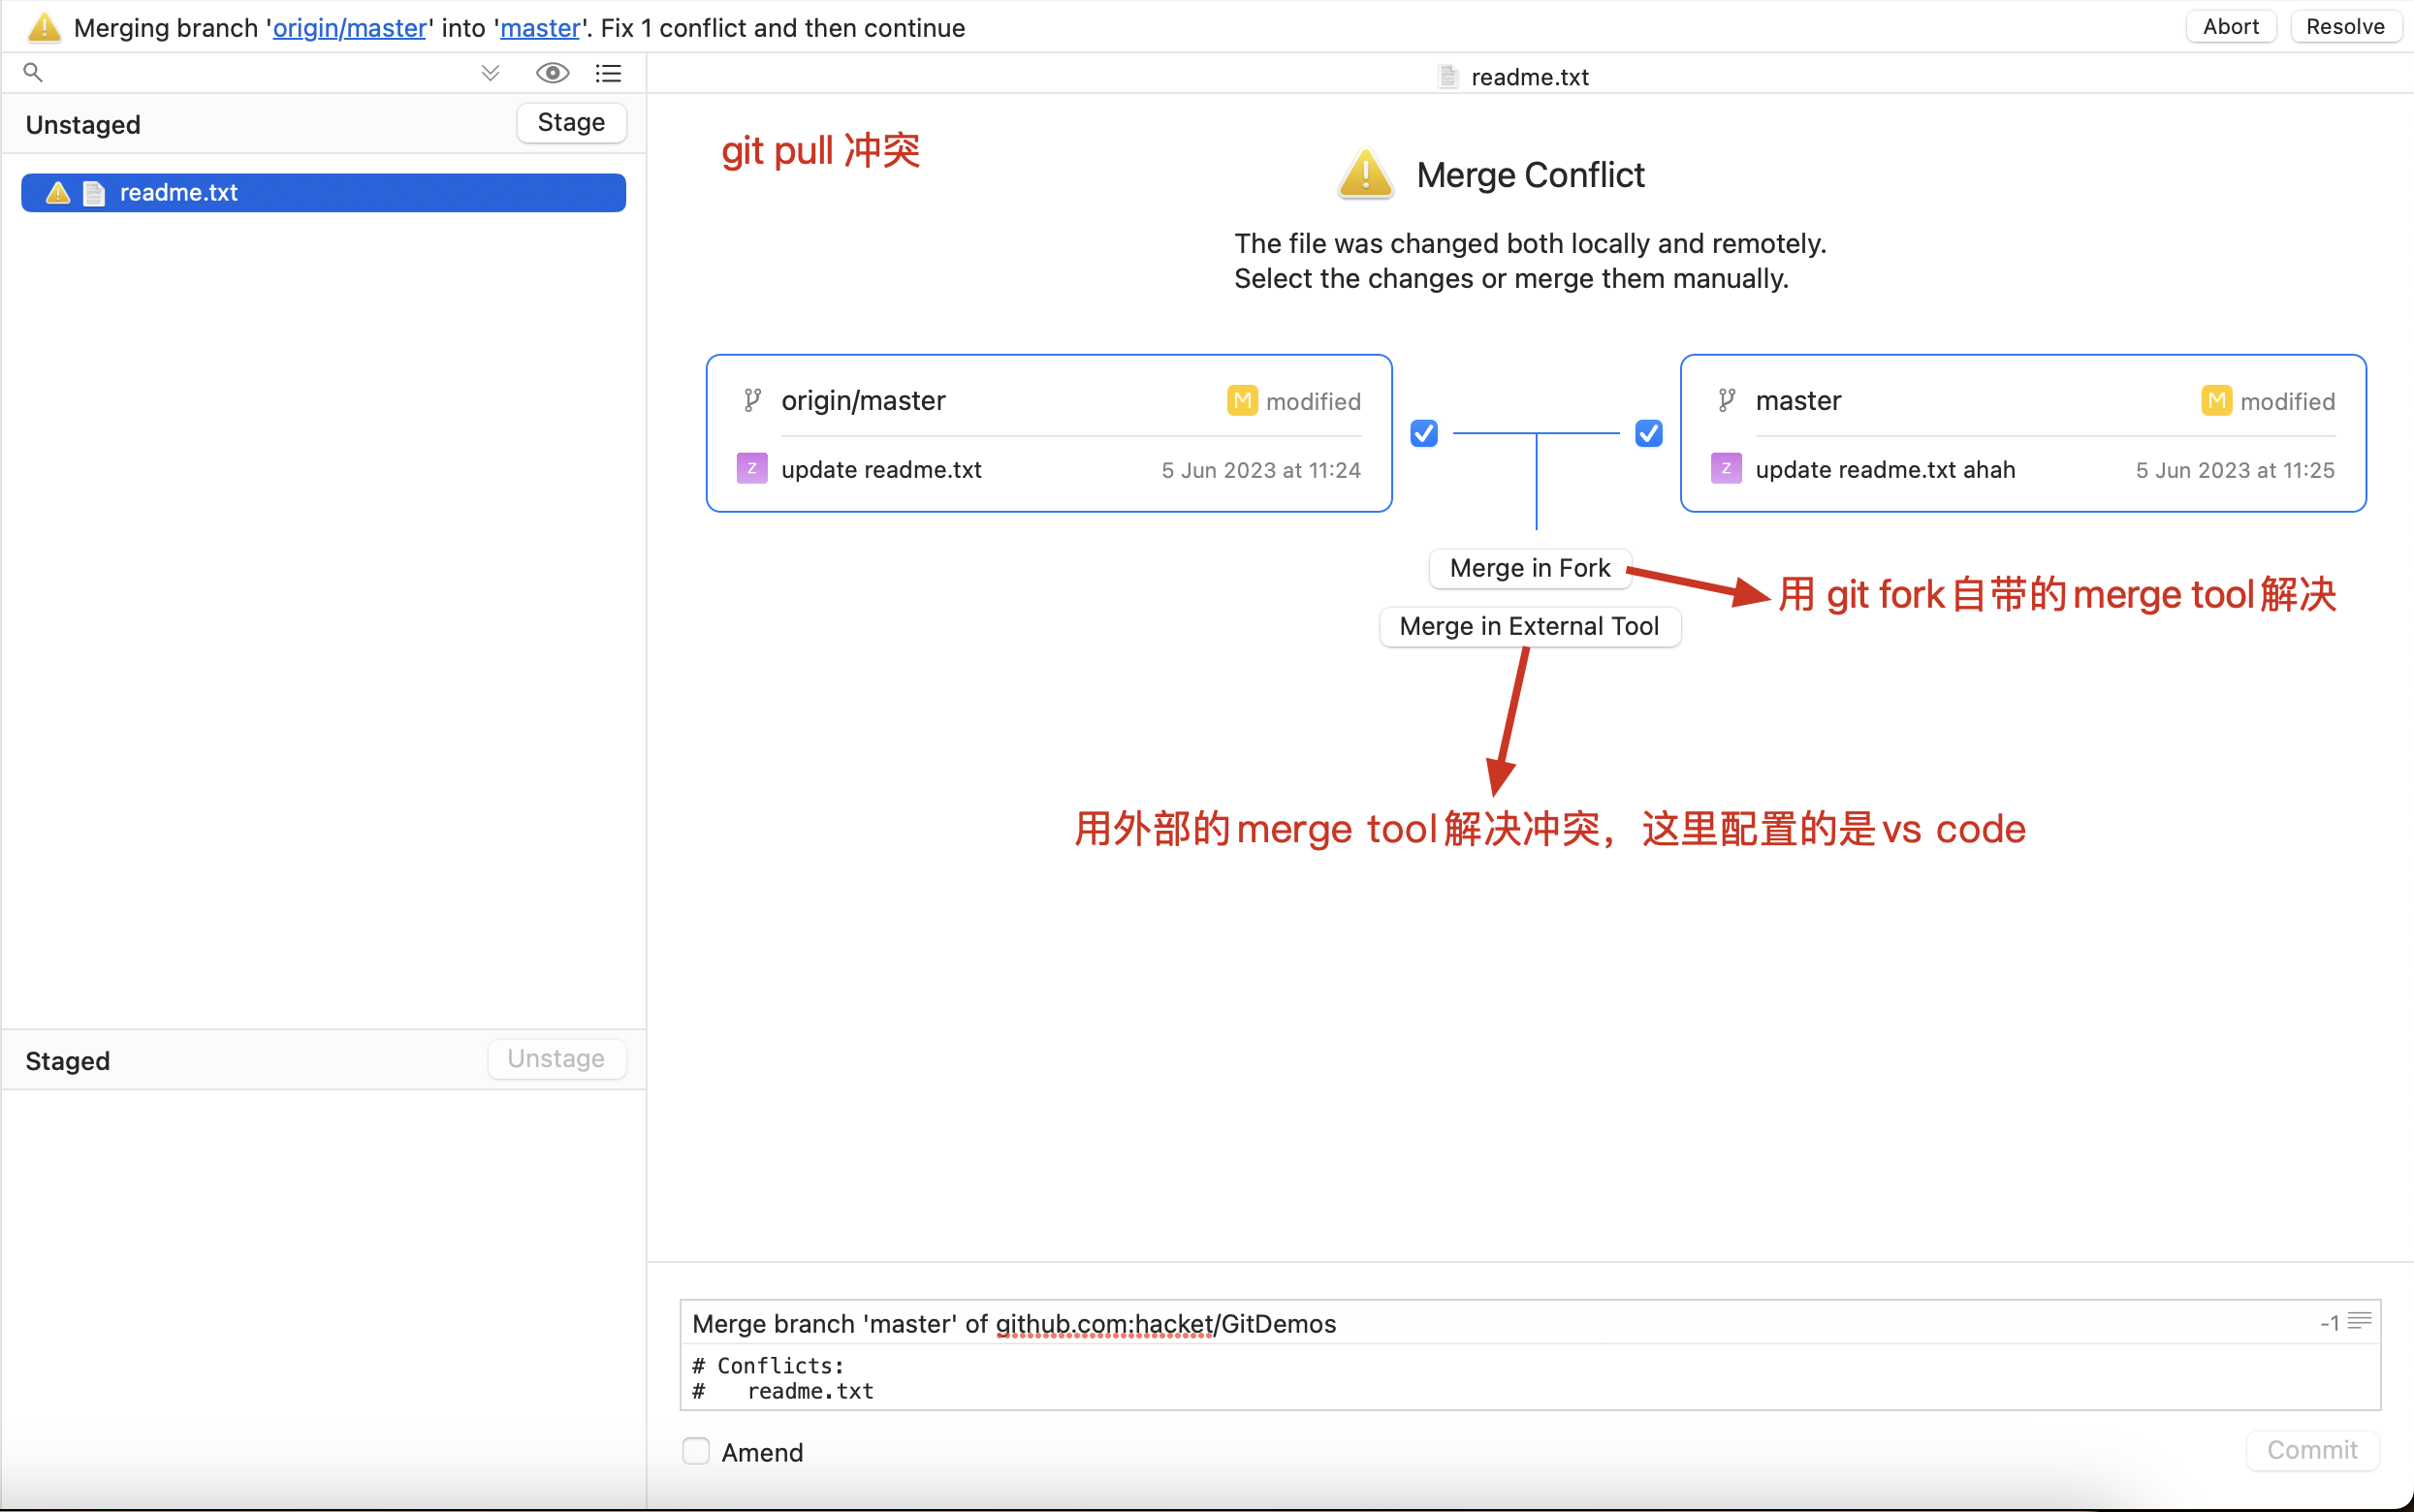
Task: Click the commit message options lines icon
Action: (x=2359, y=1321)
